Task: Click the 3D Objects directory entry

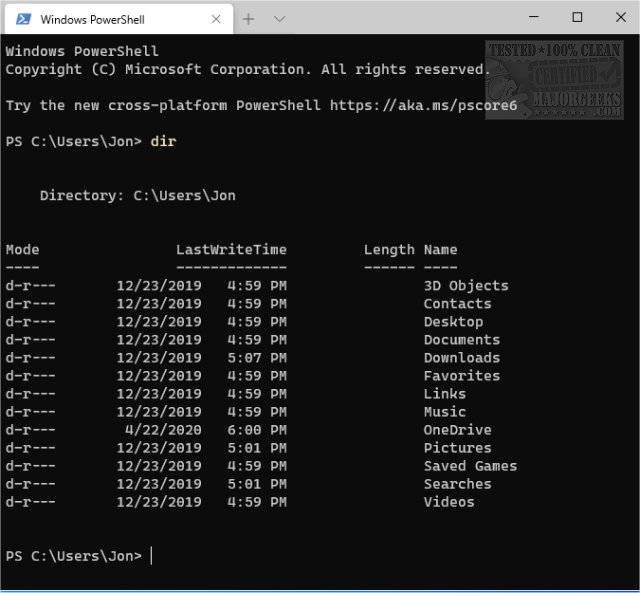Action: point(466,286)
